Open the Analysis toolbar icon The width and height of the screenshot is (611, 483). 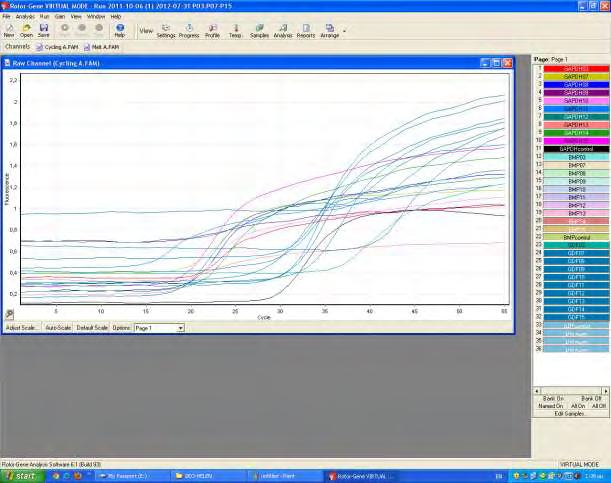coord(283,30)
